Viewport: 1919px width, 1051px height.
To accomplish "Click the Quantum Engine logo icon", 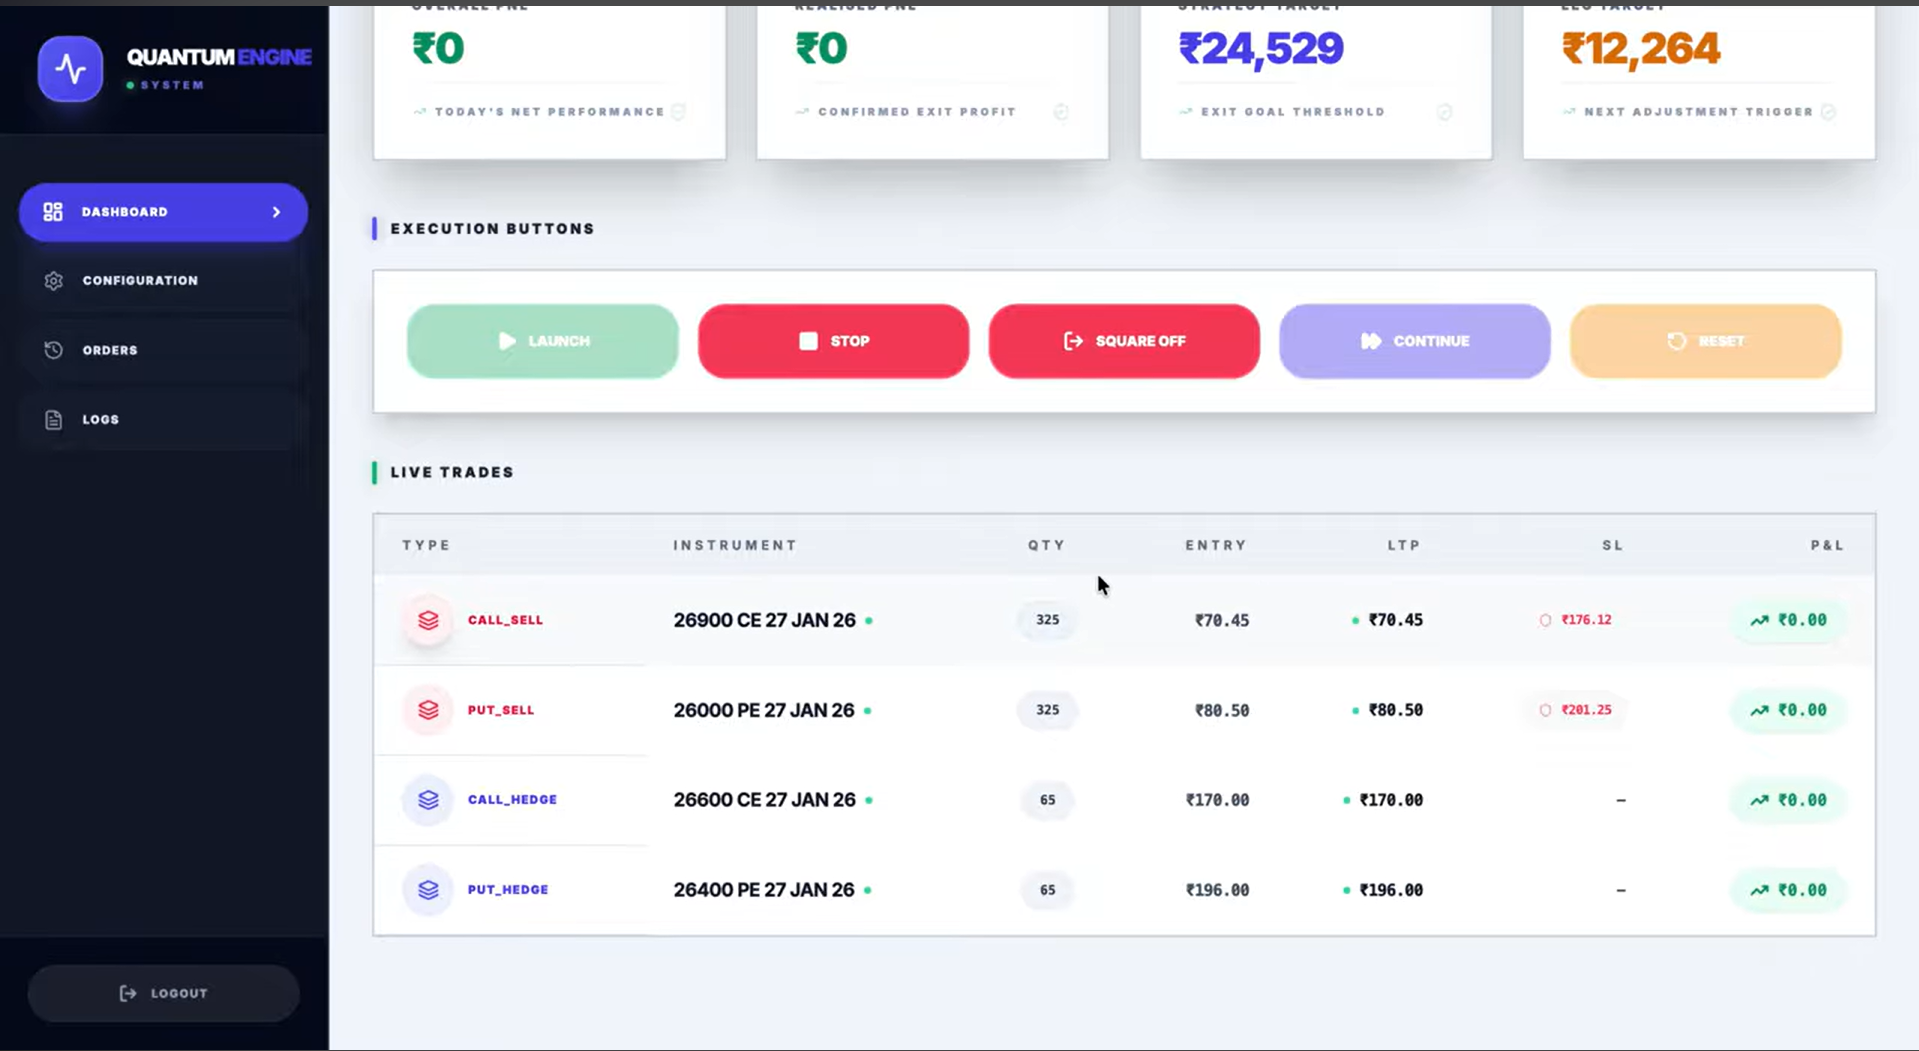I will (70, 68).
